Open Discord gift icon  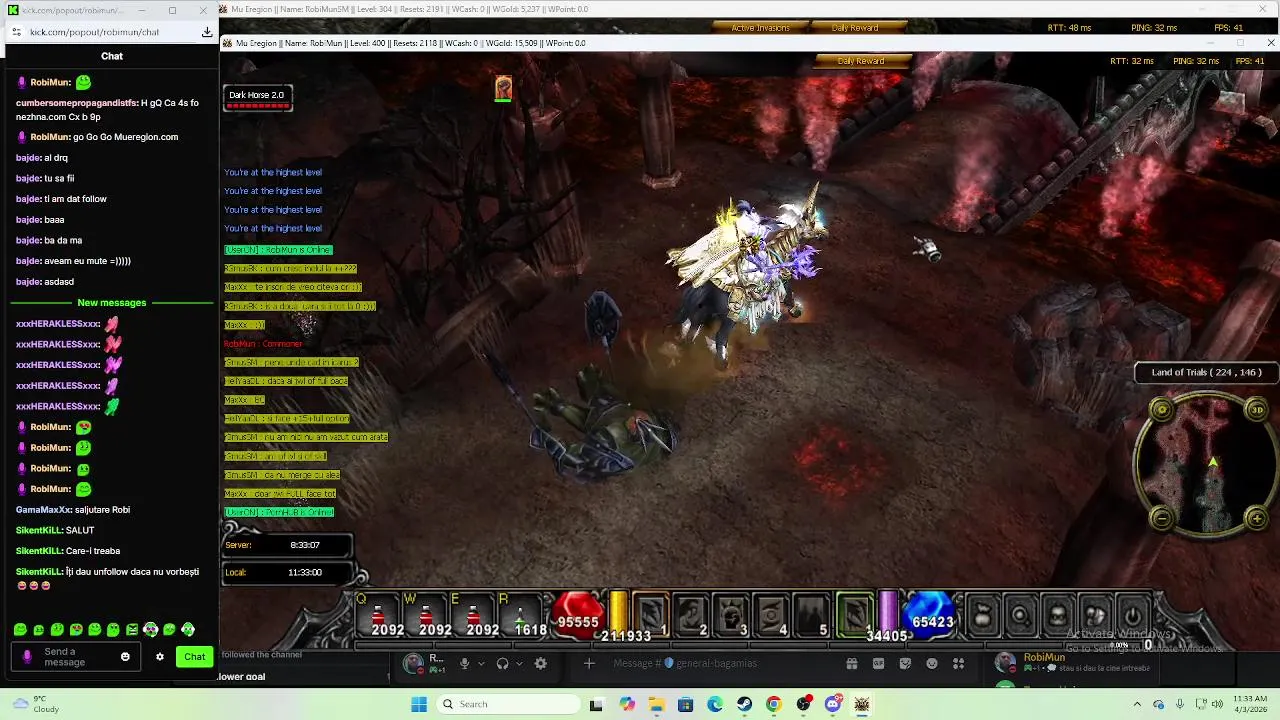852,663
